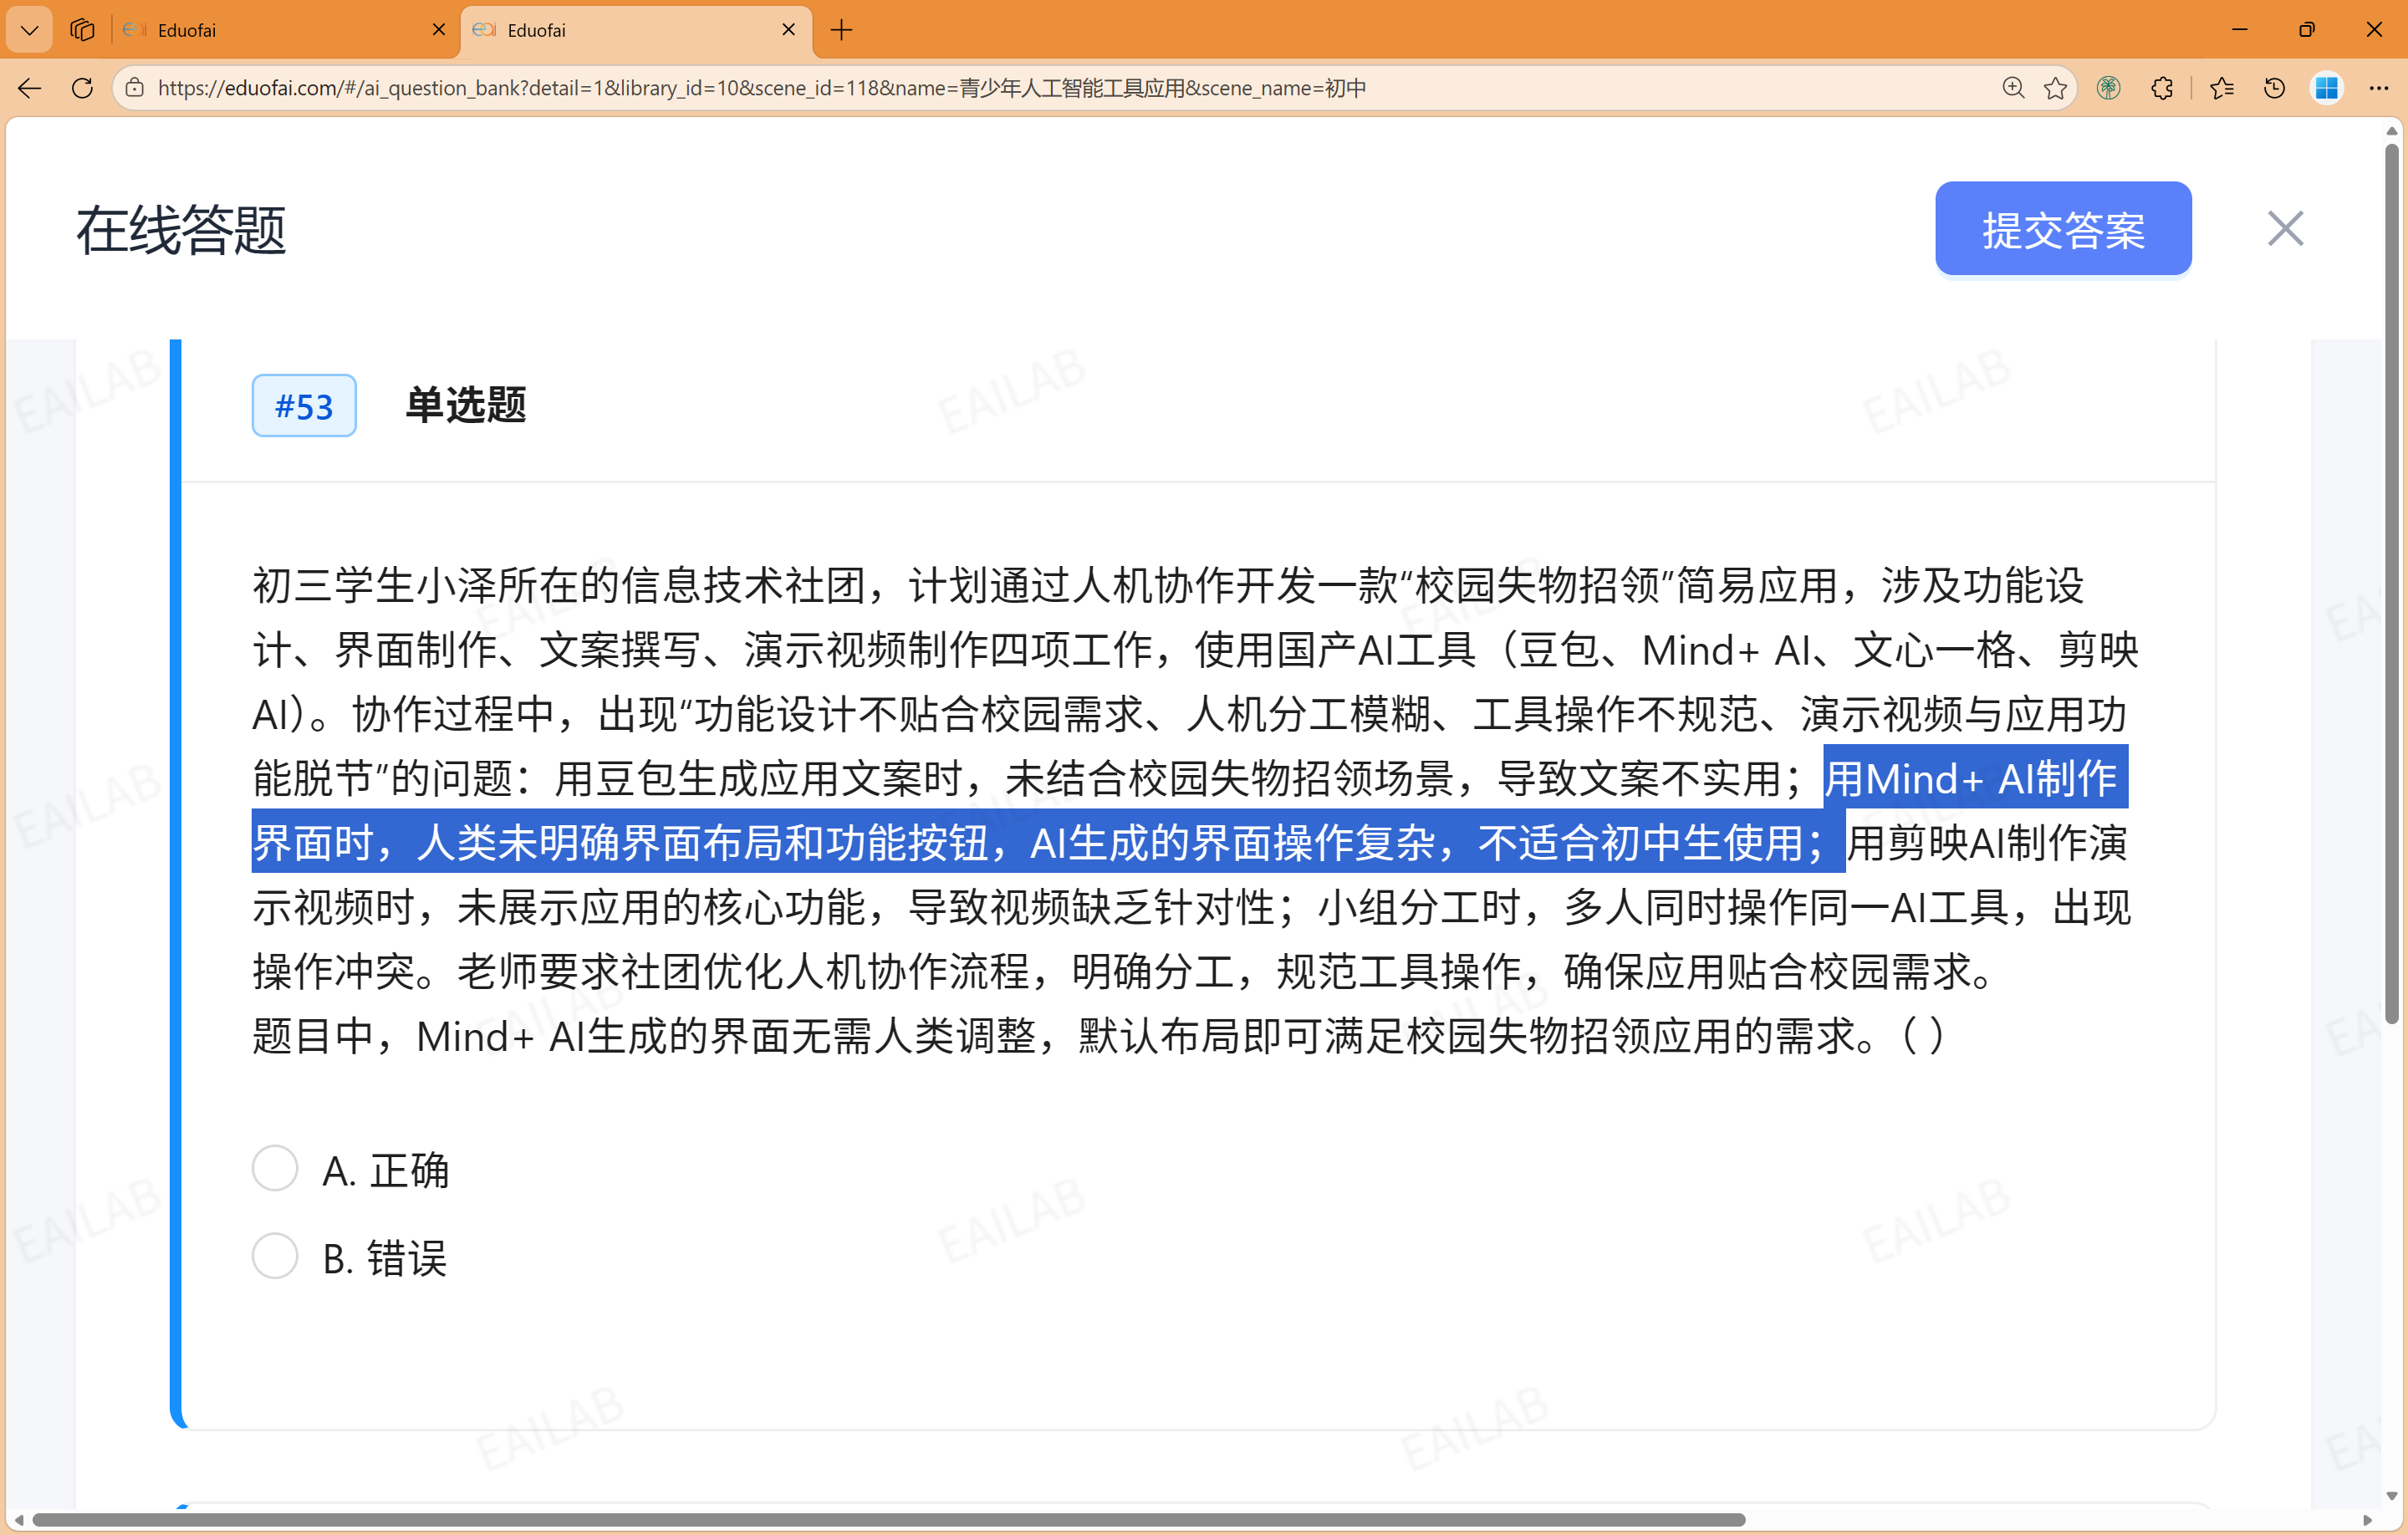The width and height of the screenshot is (2408, 1535).
Task: Submit answers via 提交答案 button
Action: point(2063,228)
